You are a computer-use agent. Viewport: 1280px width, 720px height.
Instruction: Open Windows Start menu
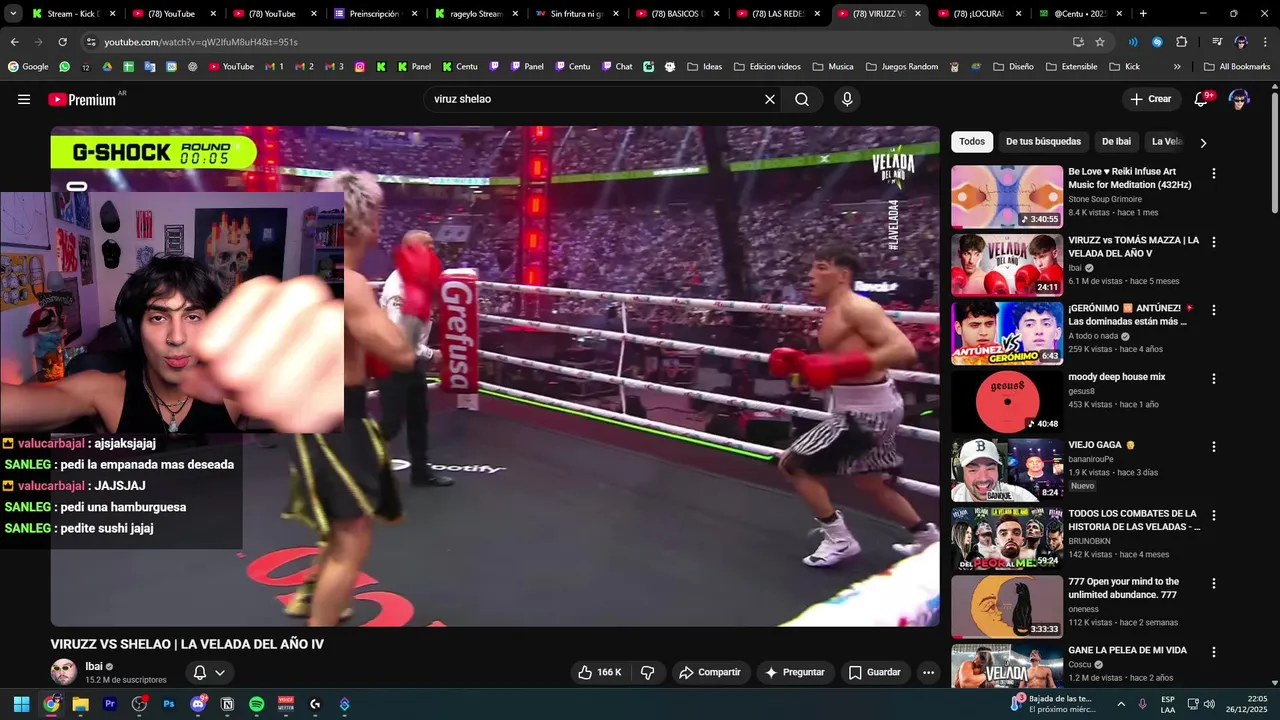tap(21, 704)
